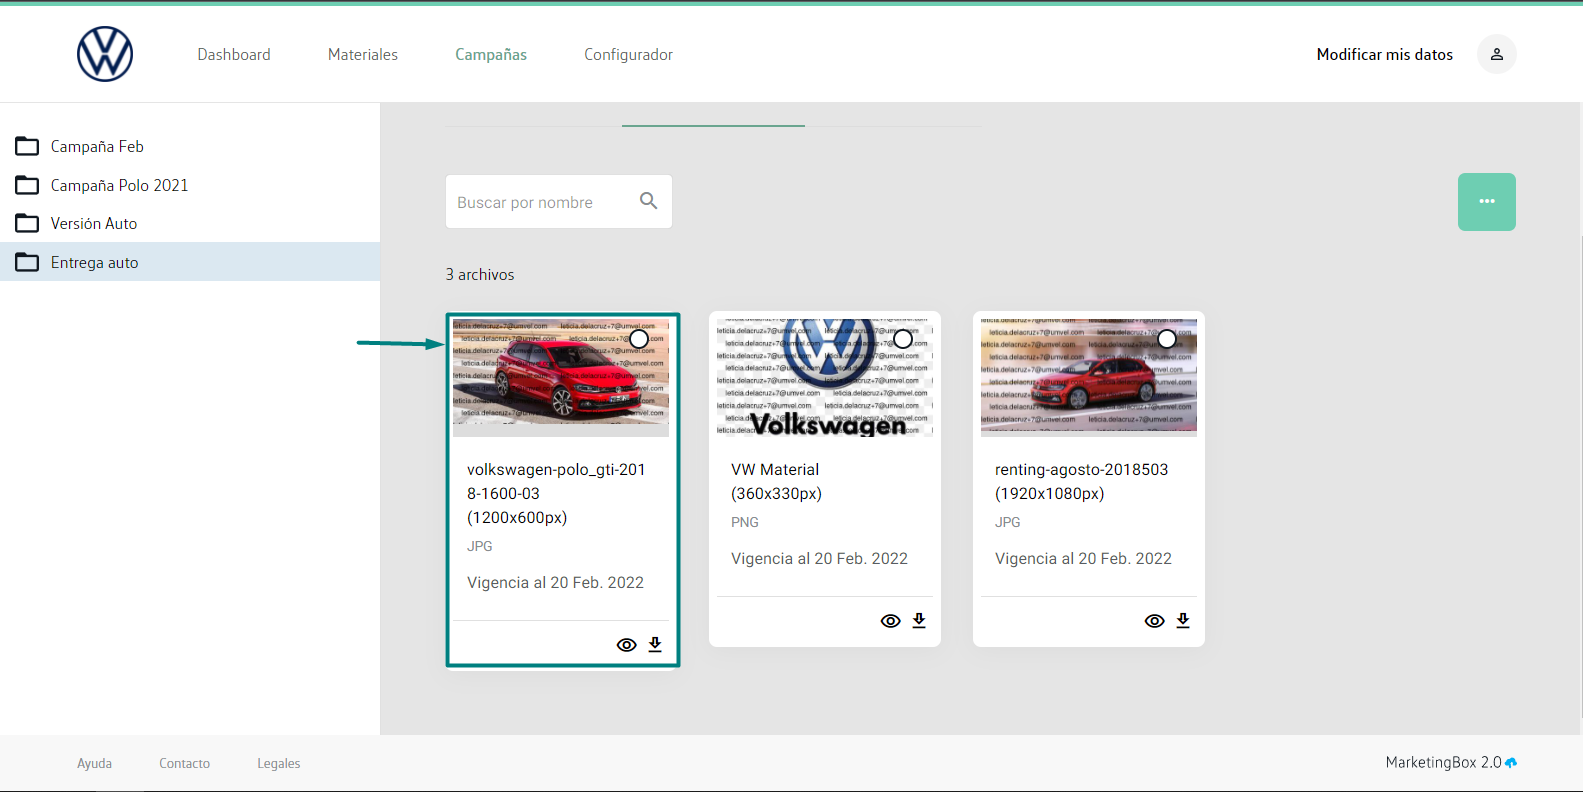This screenshot has height=792, width=1583.
Task: Open the Volkswagen logo thumbnail
Action: pyautogui.click(x=825, y=378)
